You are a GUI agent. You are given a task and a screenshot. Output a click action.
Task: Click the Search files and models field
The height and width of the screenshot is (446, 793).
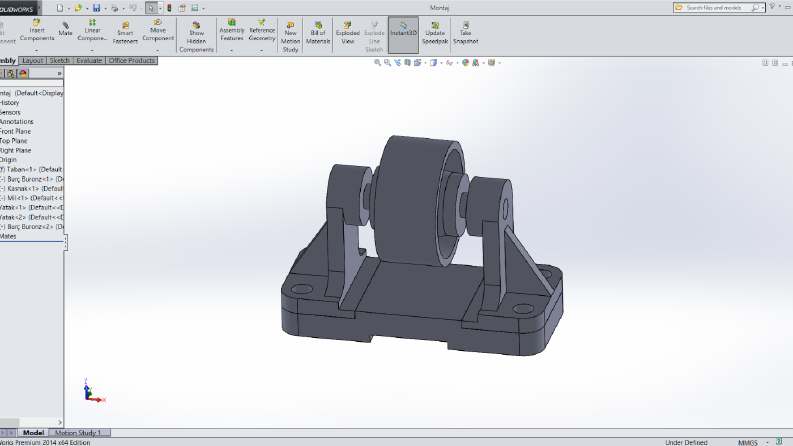coord(714,8)
